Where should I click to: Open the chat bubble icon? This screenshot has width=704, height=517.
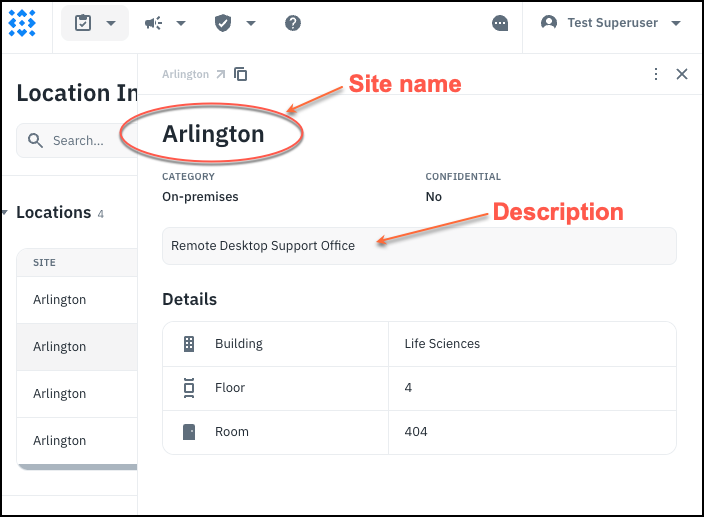pyautogui.click(x=500, y=23)
